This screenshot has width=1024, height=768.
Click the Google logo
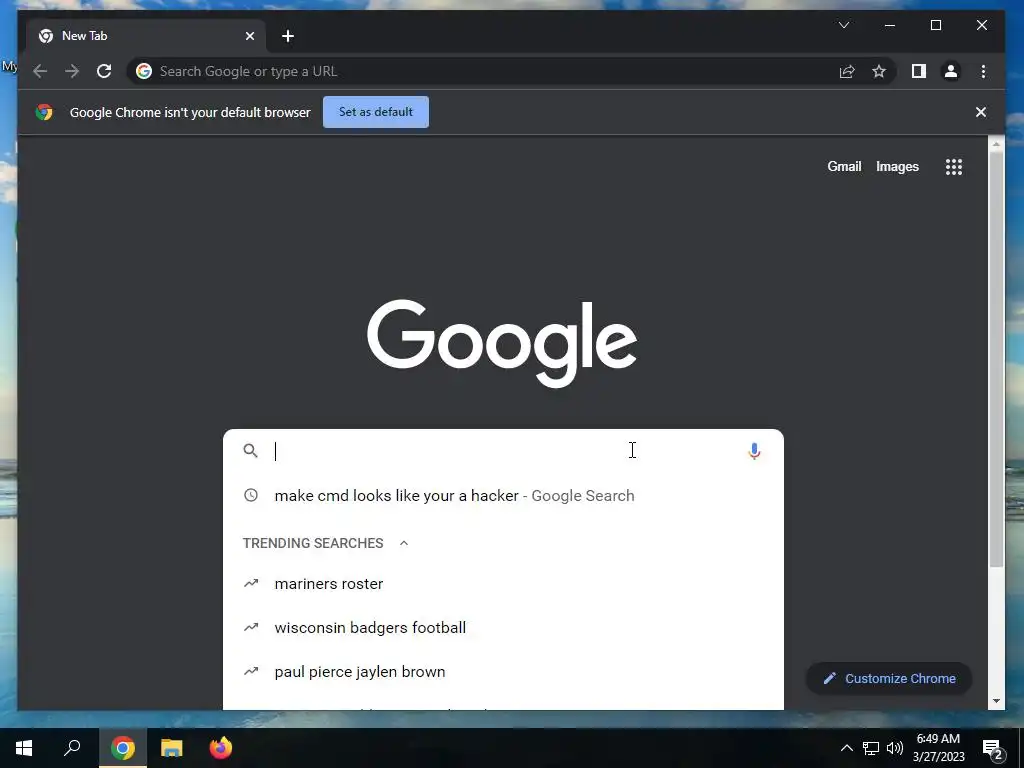(x=502, y=344)
